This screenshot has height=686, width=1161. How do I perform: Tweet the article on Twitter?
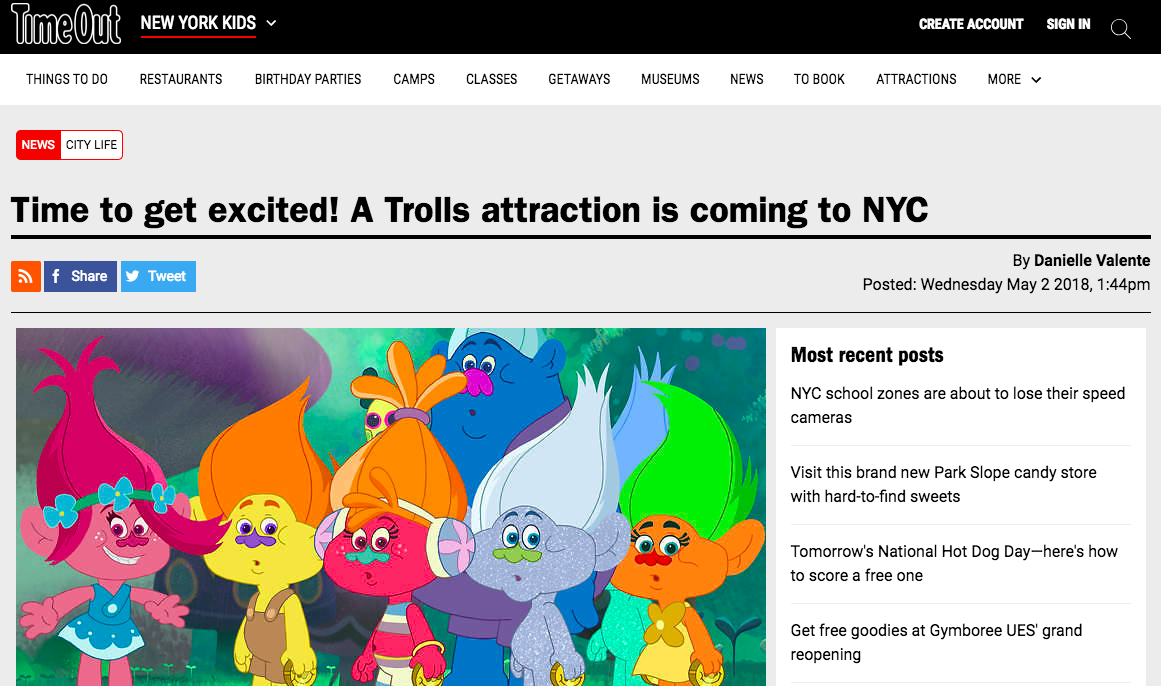[x=158, y=276]
